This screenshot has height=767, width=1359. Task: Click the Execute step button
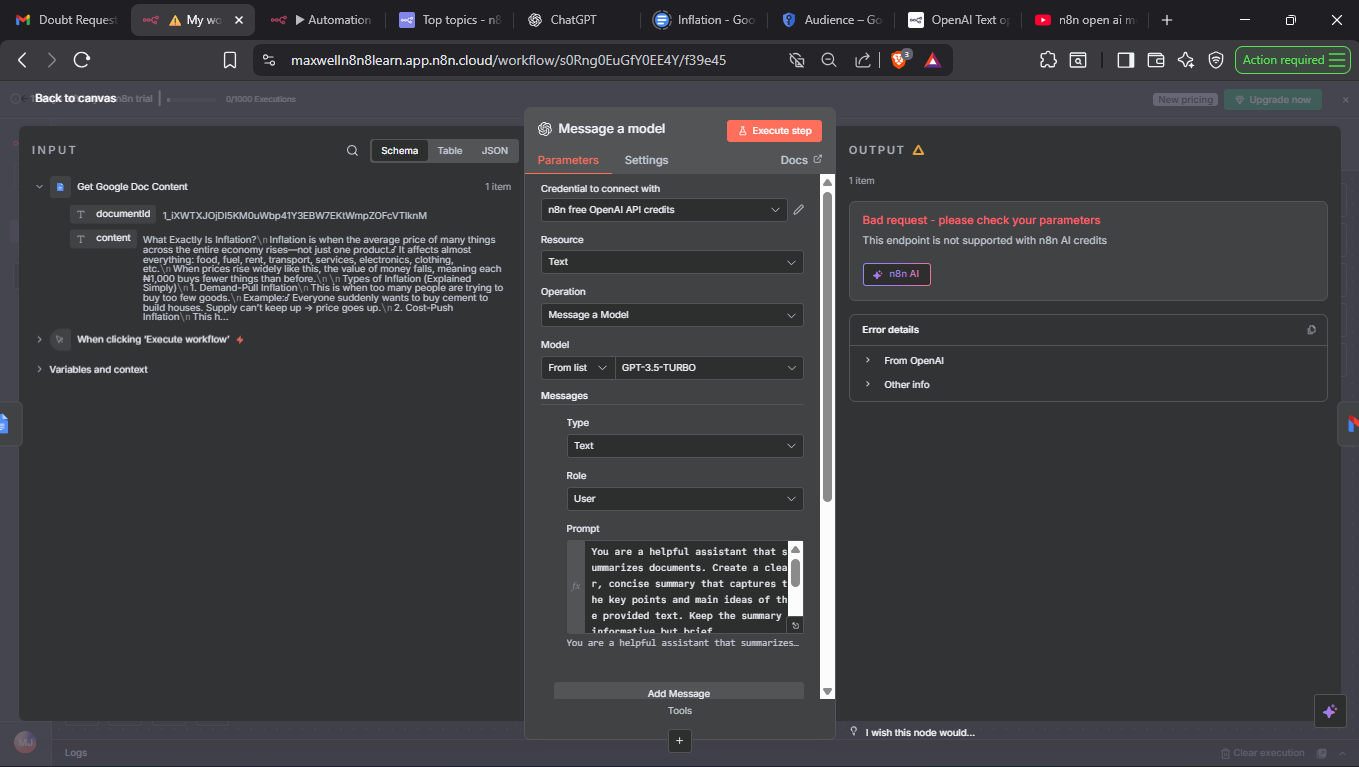774,131
